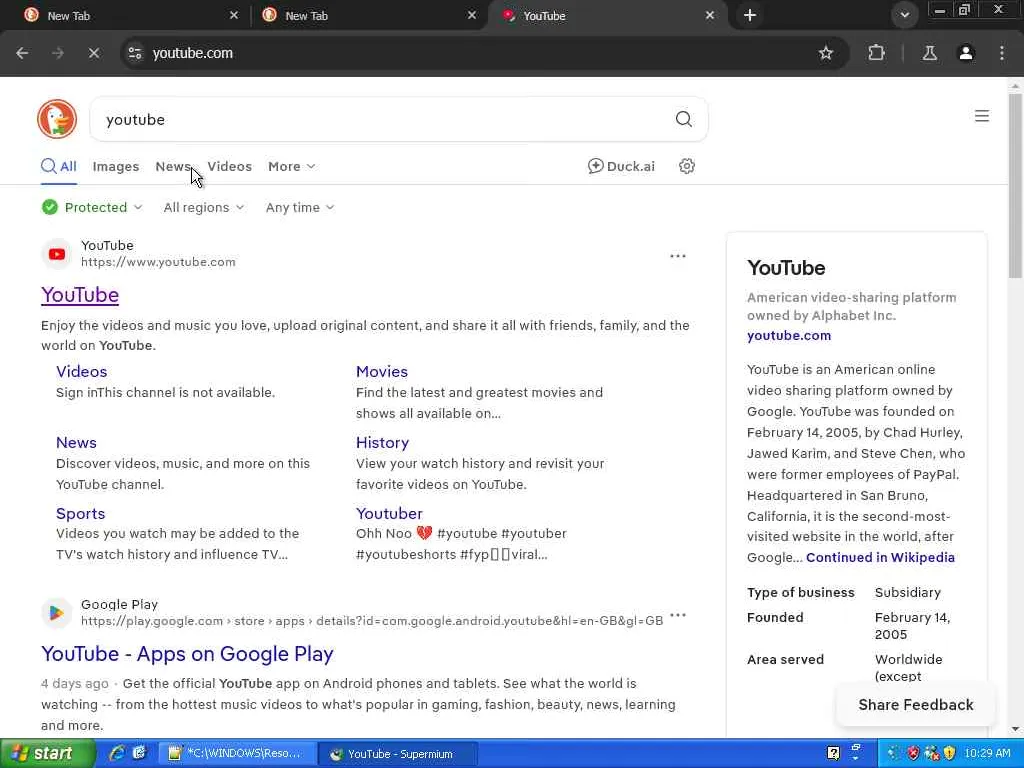Open the Videos sitelink
The image size is (1024, 768).
coord(82,371)
